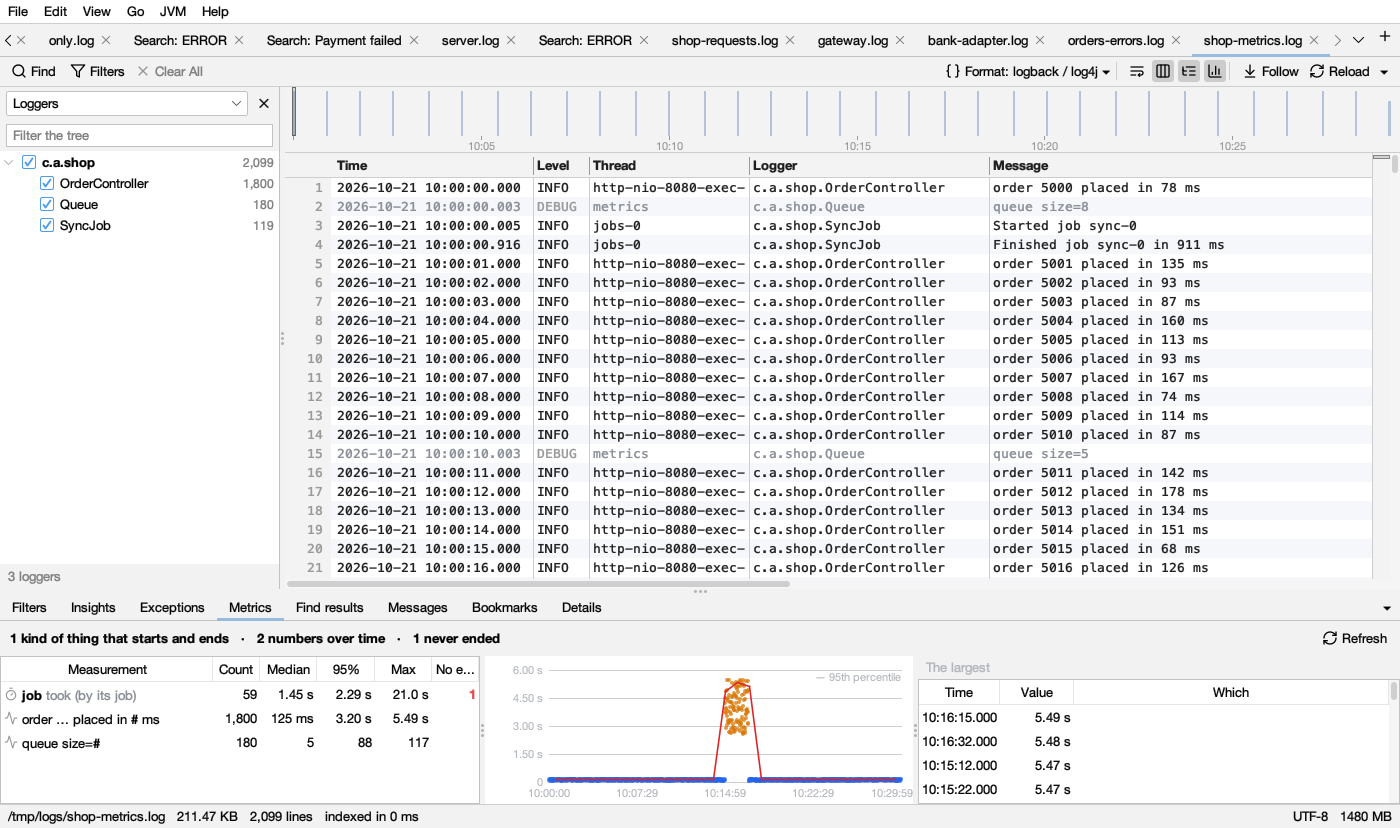Open the Find search tool
1400x828 pixels.
(x=33, y=71)
